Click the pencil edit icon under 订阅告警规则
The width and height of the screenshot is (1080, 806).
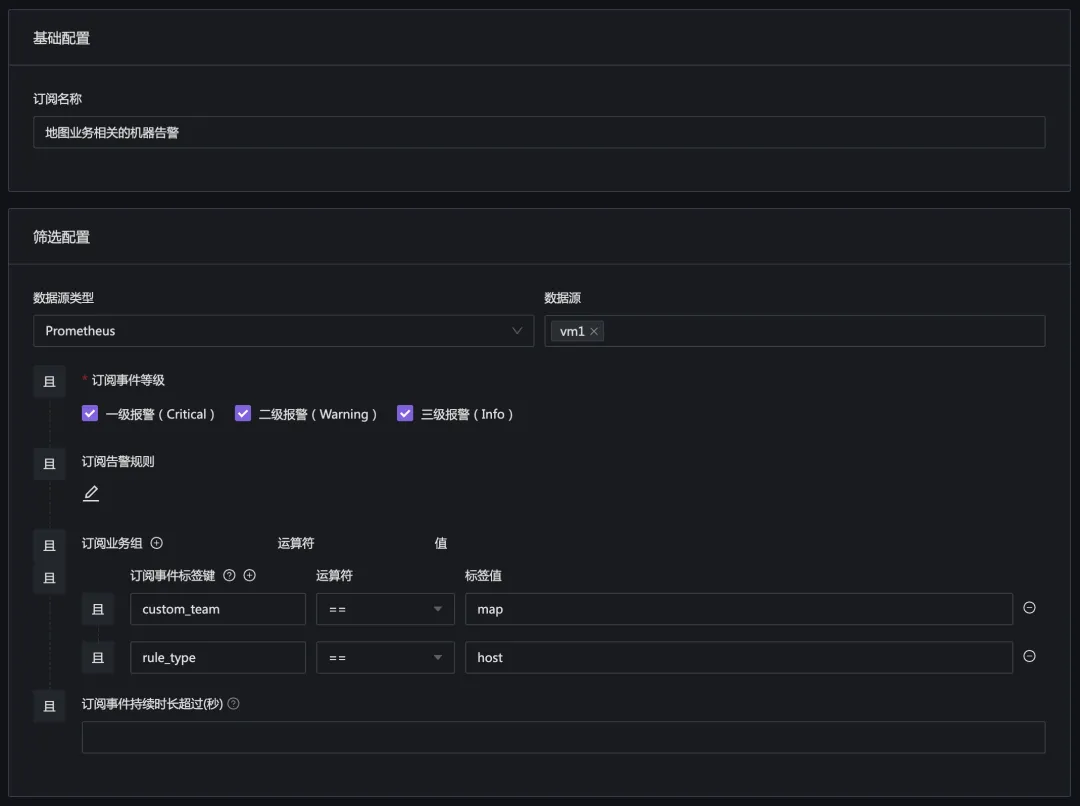click(91, 494)
